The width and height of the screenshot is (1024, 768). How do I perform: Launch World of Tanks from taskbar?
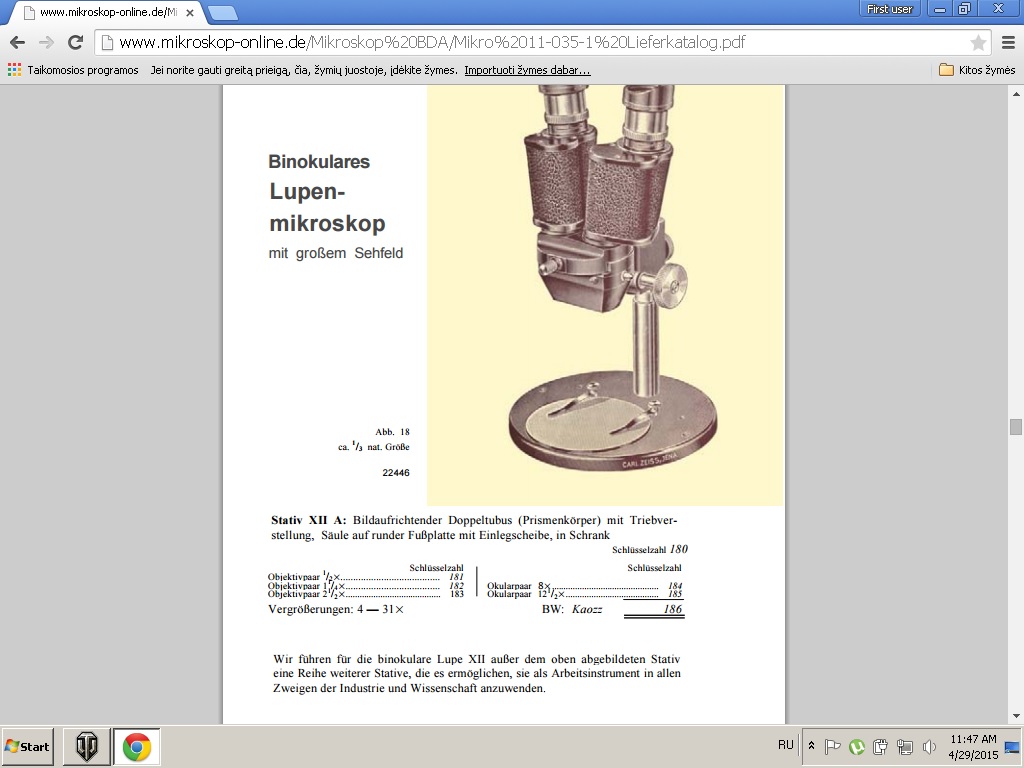(87, 747)
